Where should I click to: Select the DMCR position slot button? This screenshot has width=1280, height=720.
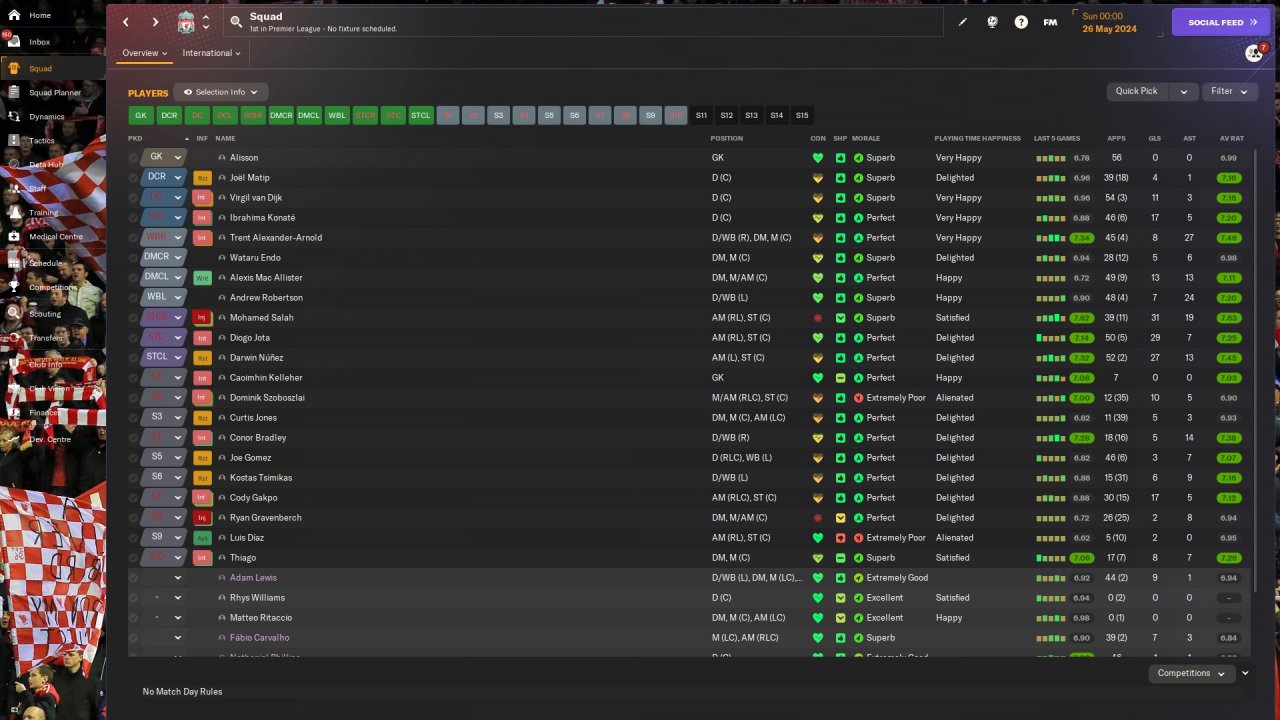pos(281,115)
